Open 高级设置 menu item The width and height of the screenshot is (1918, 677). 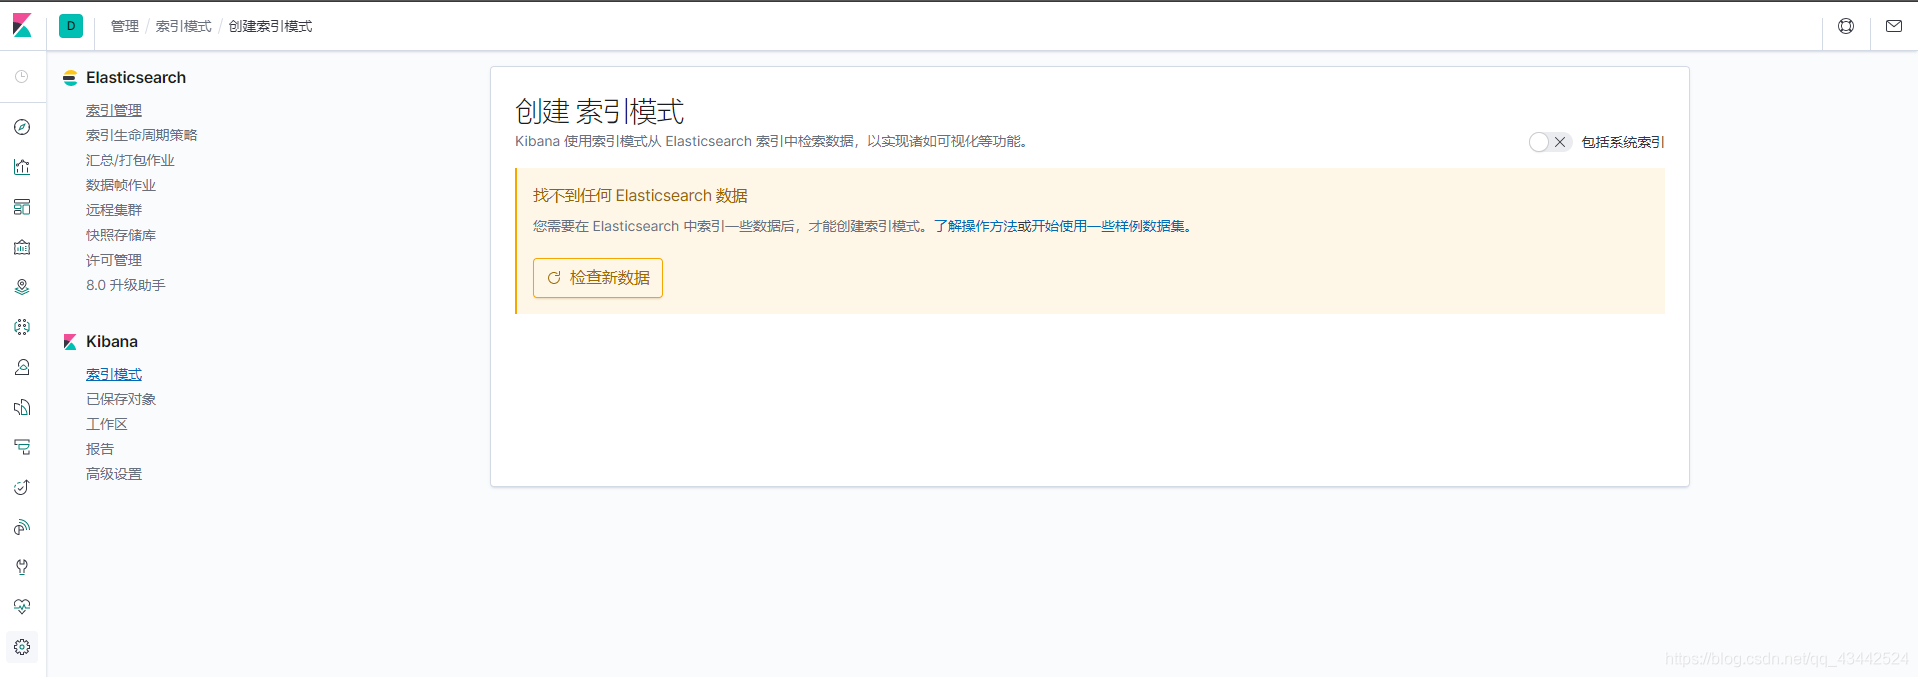tap(114, 474)
